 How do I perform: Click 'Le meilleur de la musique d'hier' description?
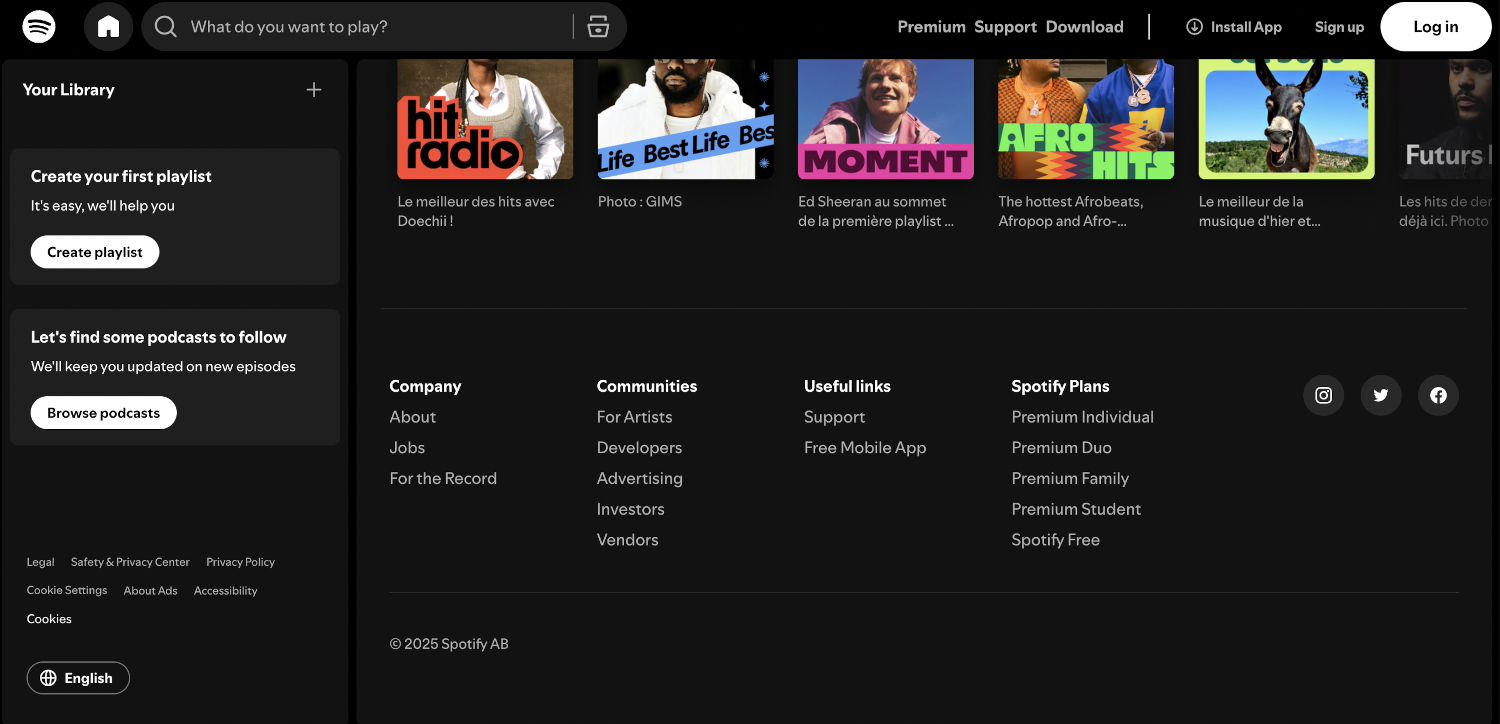click(1260, 211)
